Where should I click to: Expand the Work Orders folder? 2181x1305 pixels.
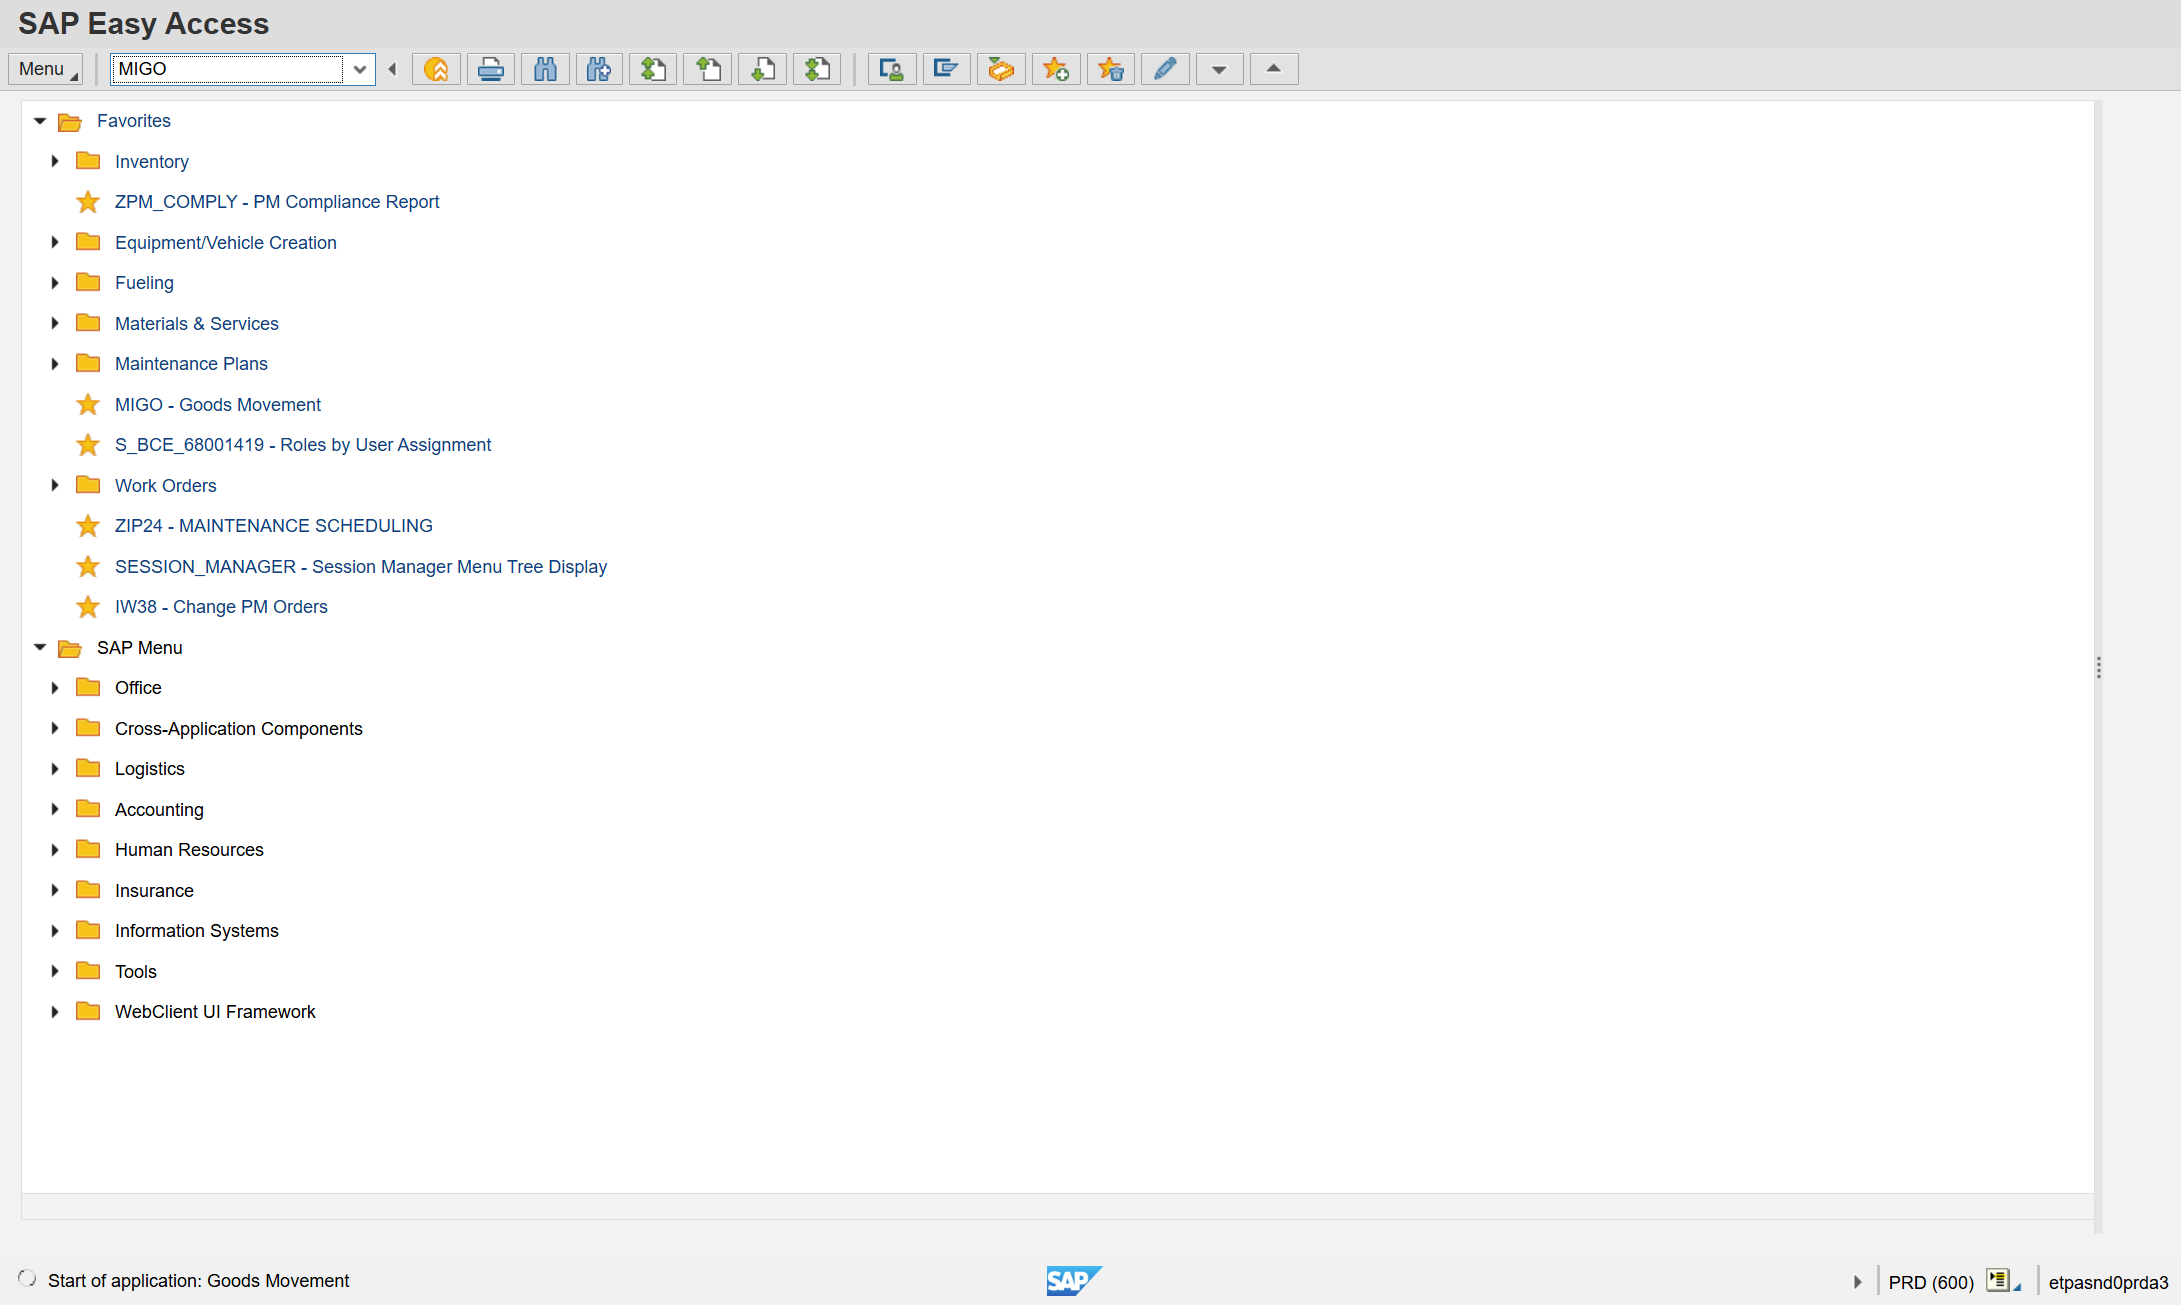pos(55,485)
